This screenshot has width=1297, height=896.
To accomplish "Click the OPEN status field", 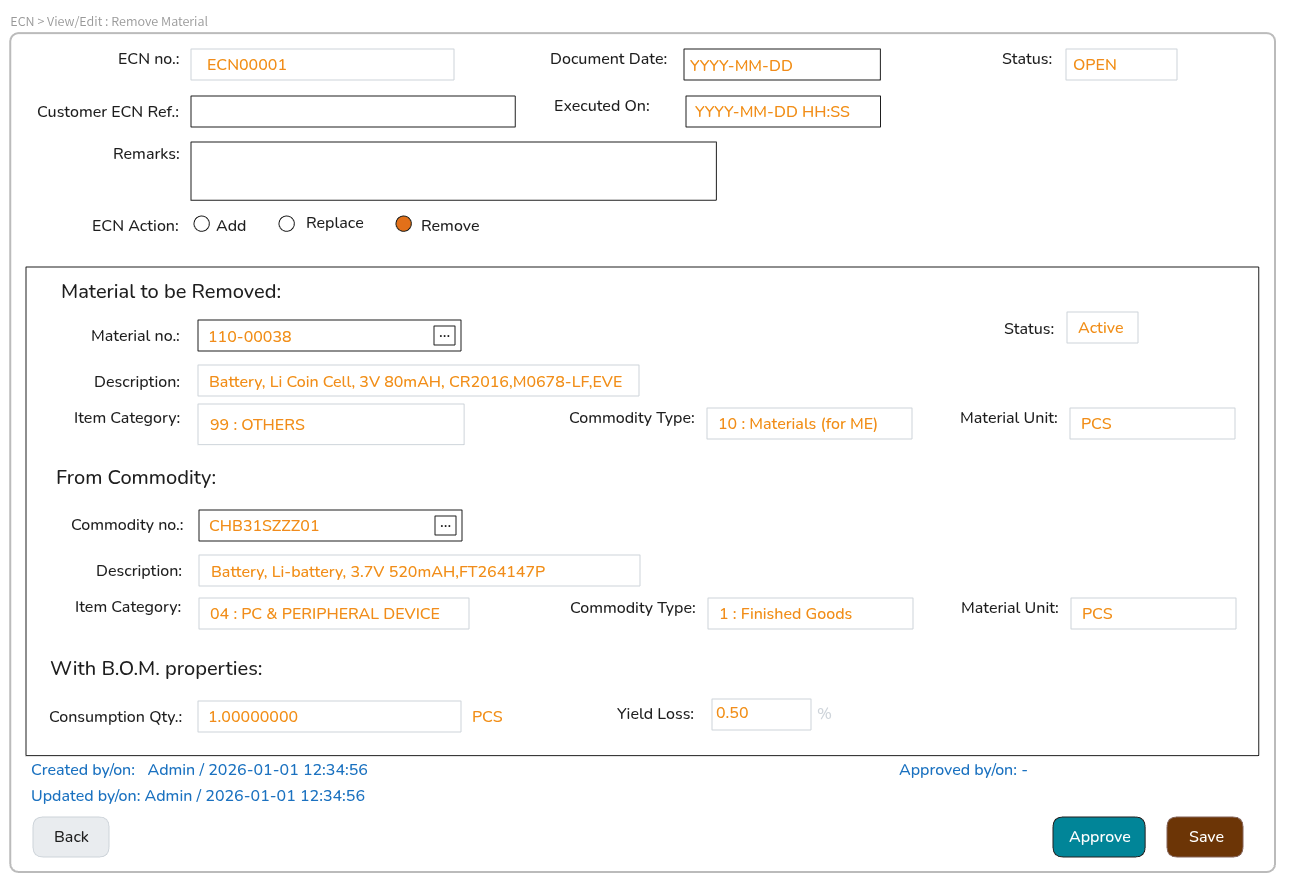I will [x=1121, y=64].
